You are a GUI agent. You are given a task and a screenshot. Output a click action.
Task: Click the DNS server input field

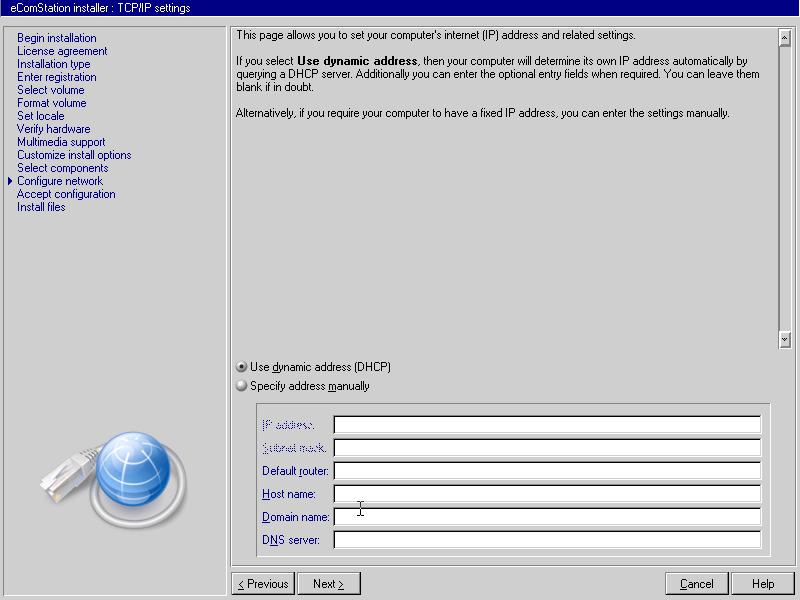click(x=547, y=539)
